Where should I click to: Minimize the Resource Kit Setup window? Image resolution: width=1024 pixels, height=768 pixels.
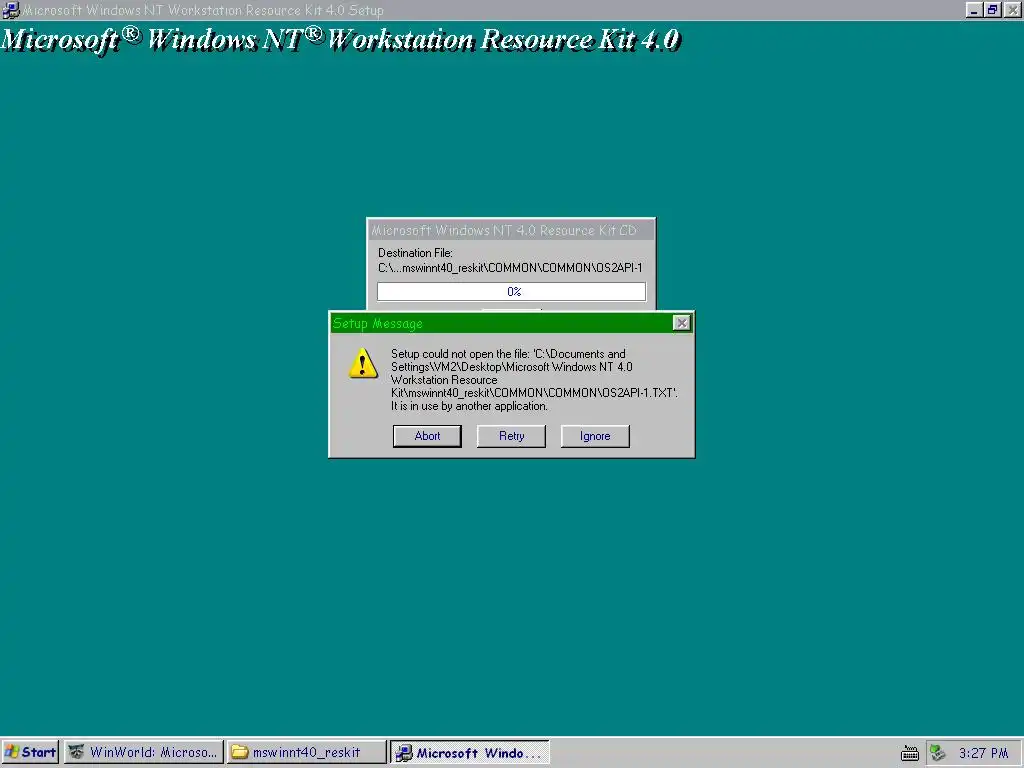[x=974, y=10]
